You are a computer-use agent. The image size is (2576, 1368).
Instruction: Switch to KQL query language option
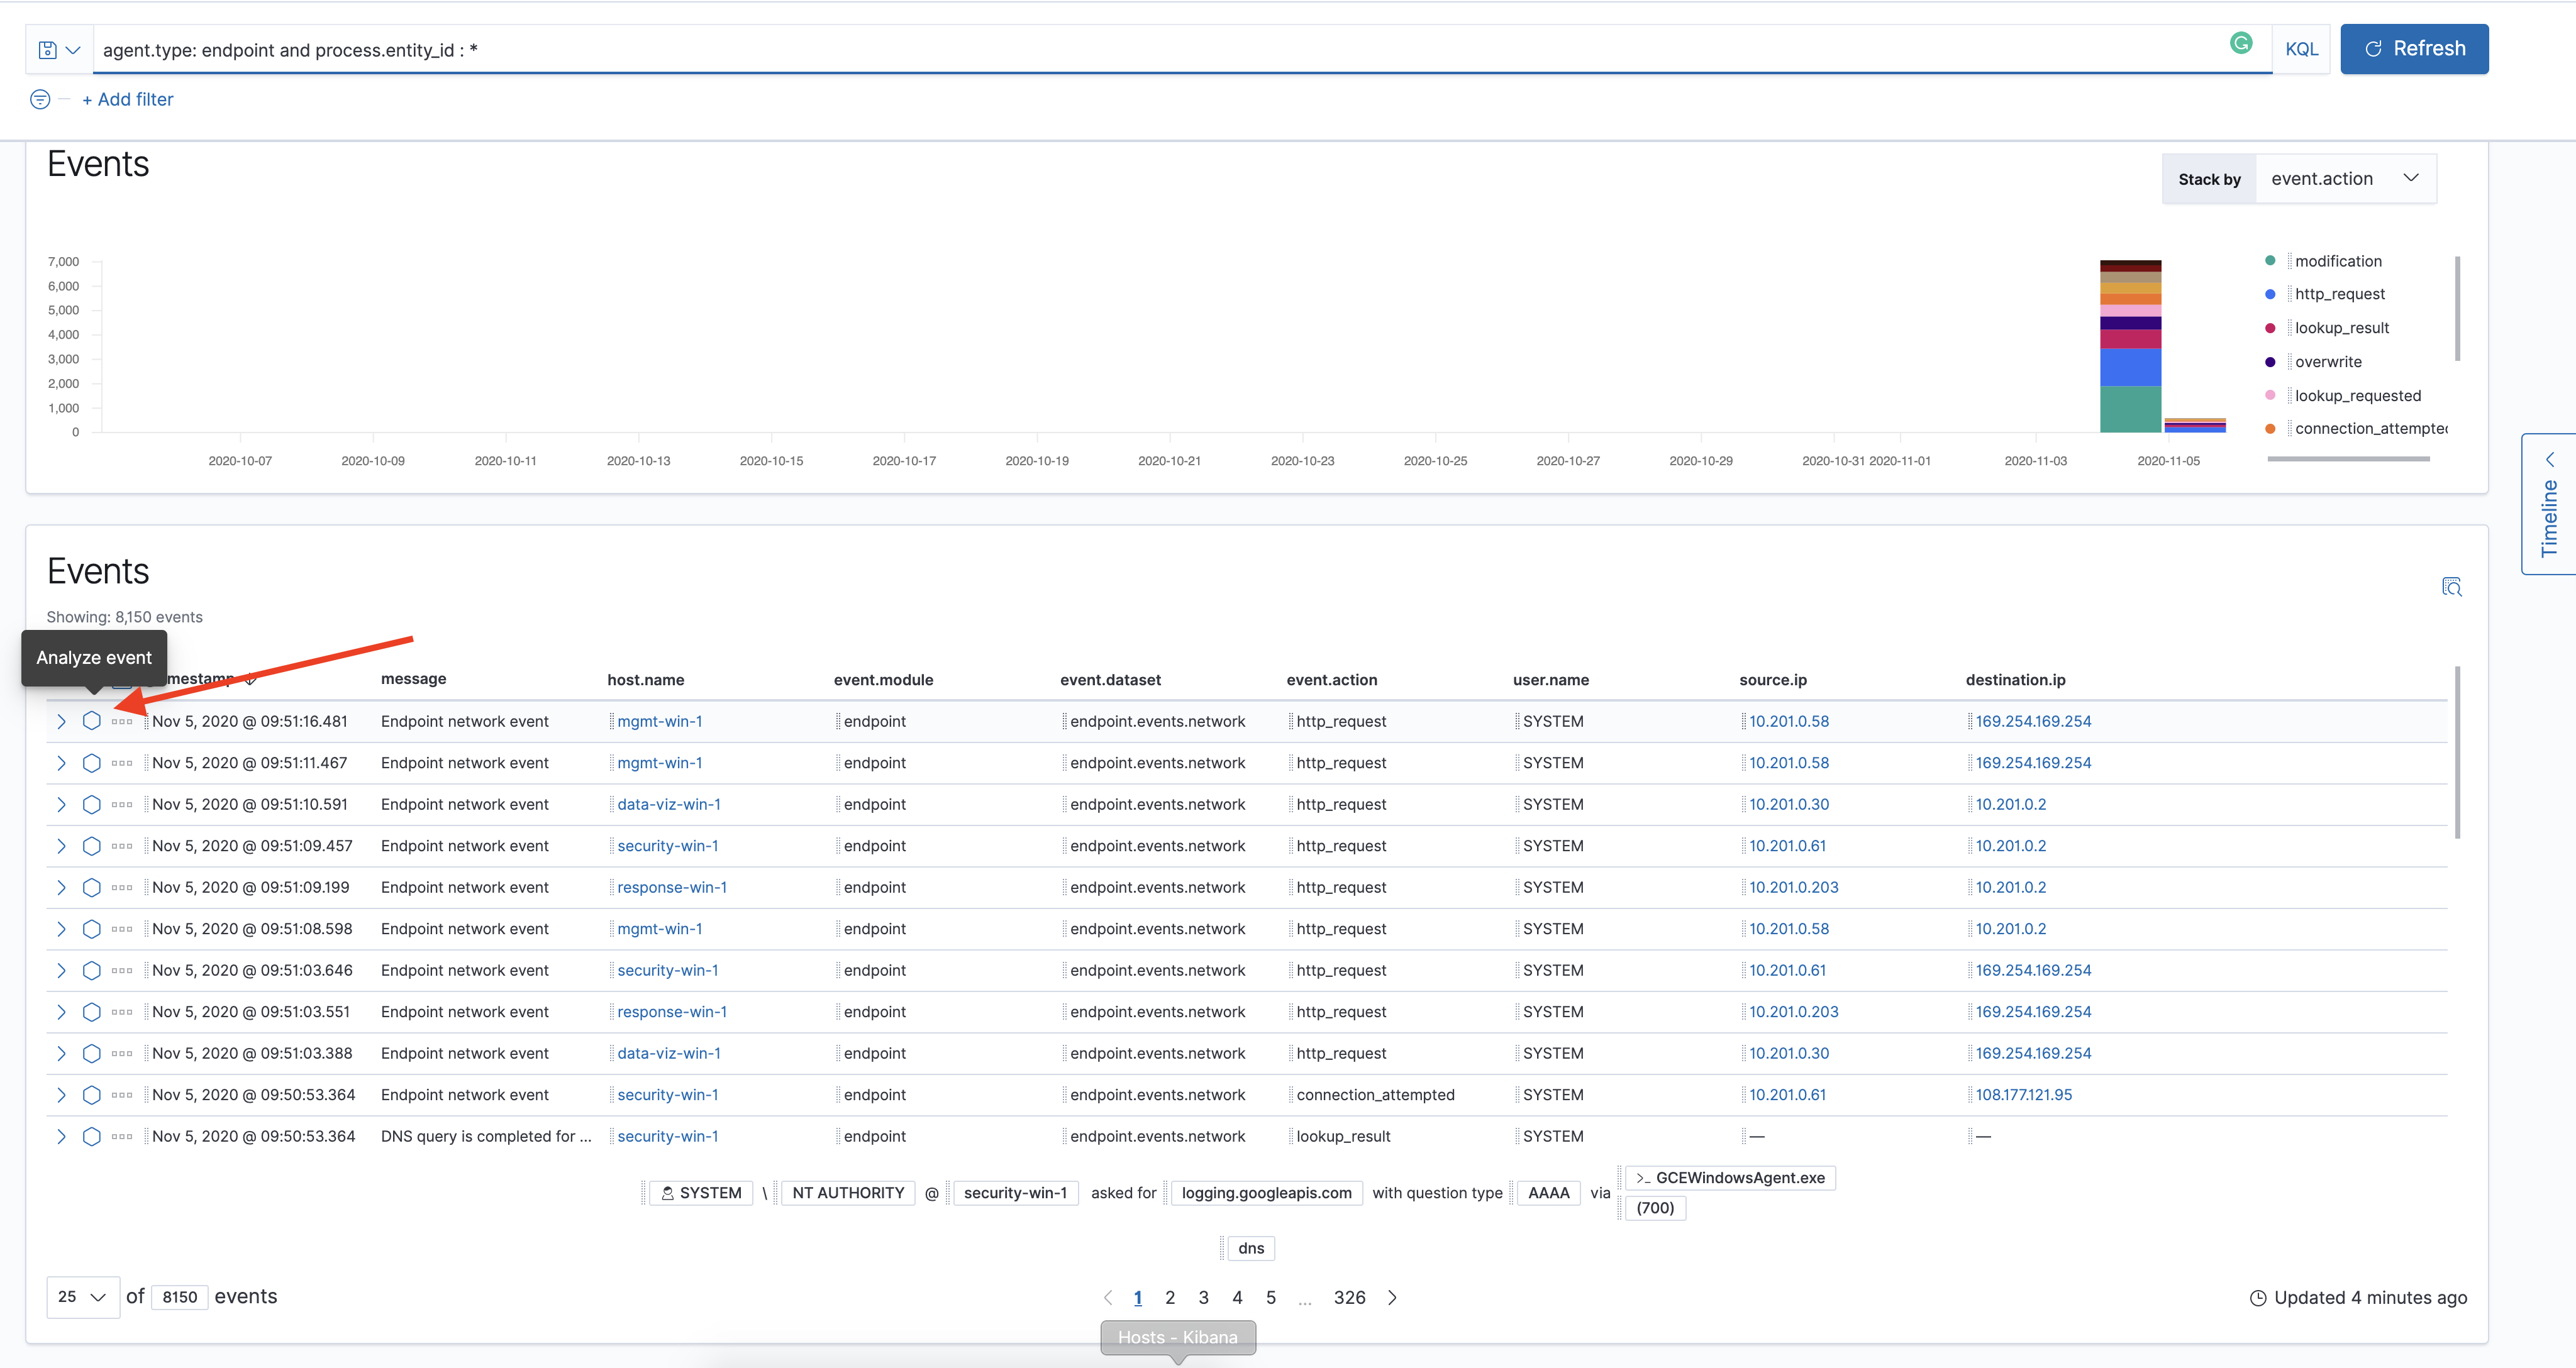[2302, 48]
